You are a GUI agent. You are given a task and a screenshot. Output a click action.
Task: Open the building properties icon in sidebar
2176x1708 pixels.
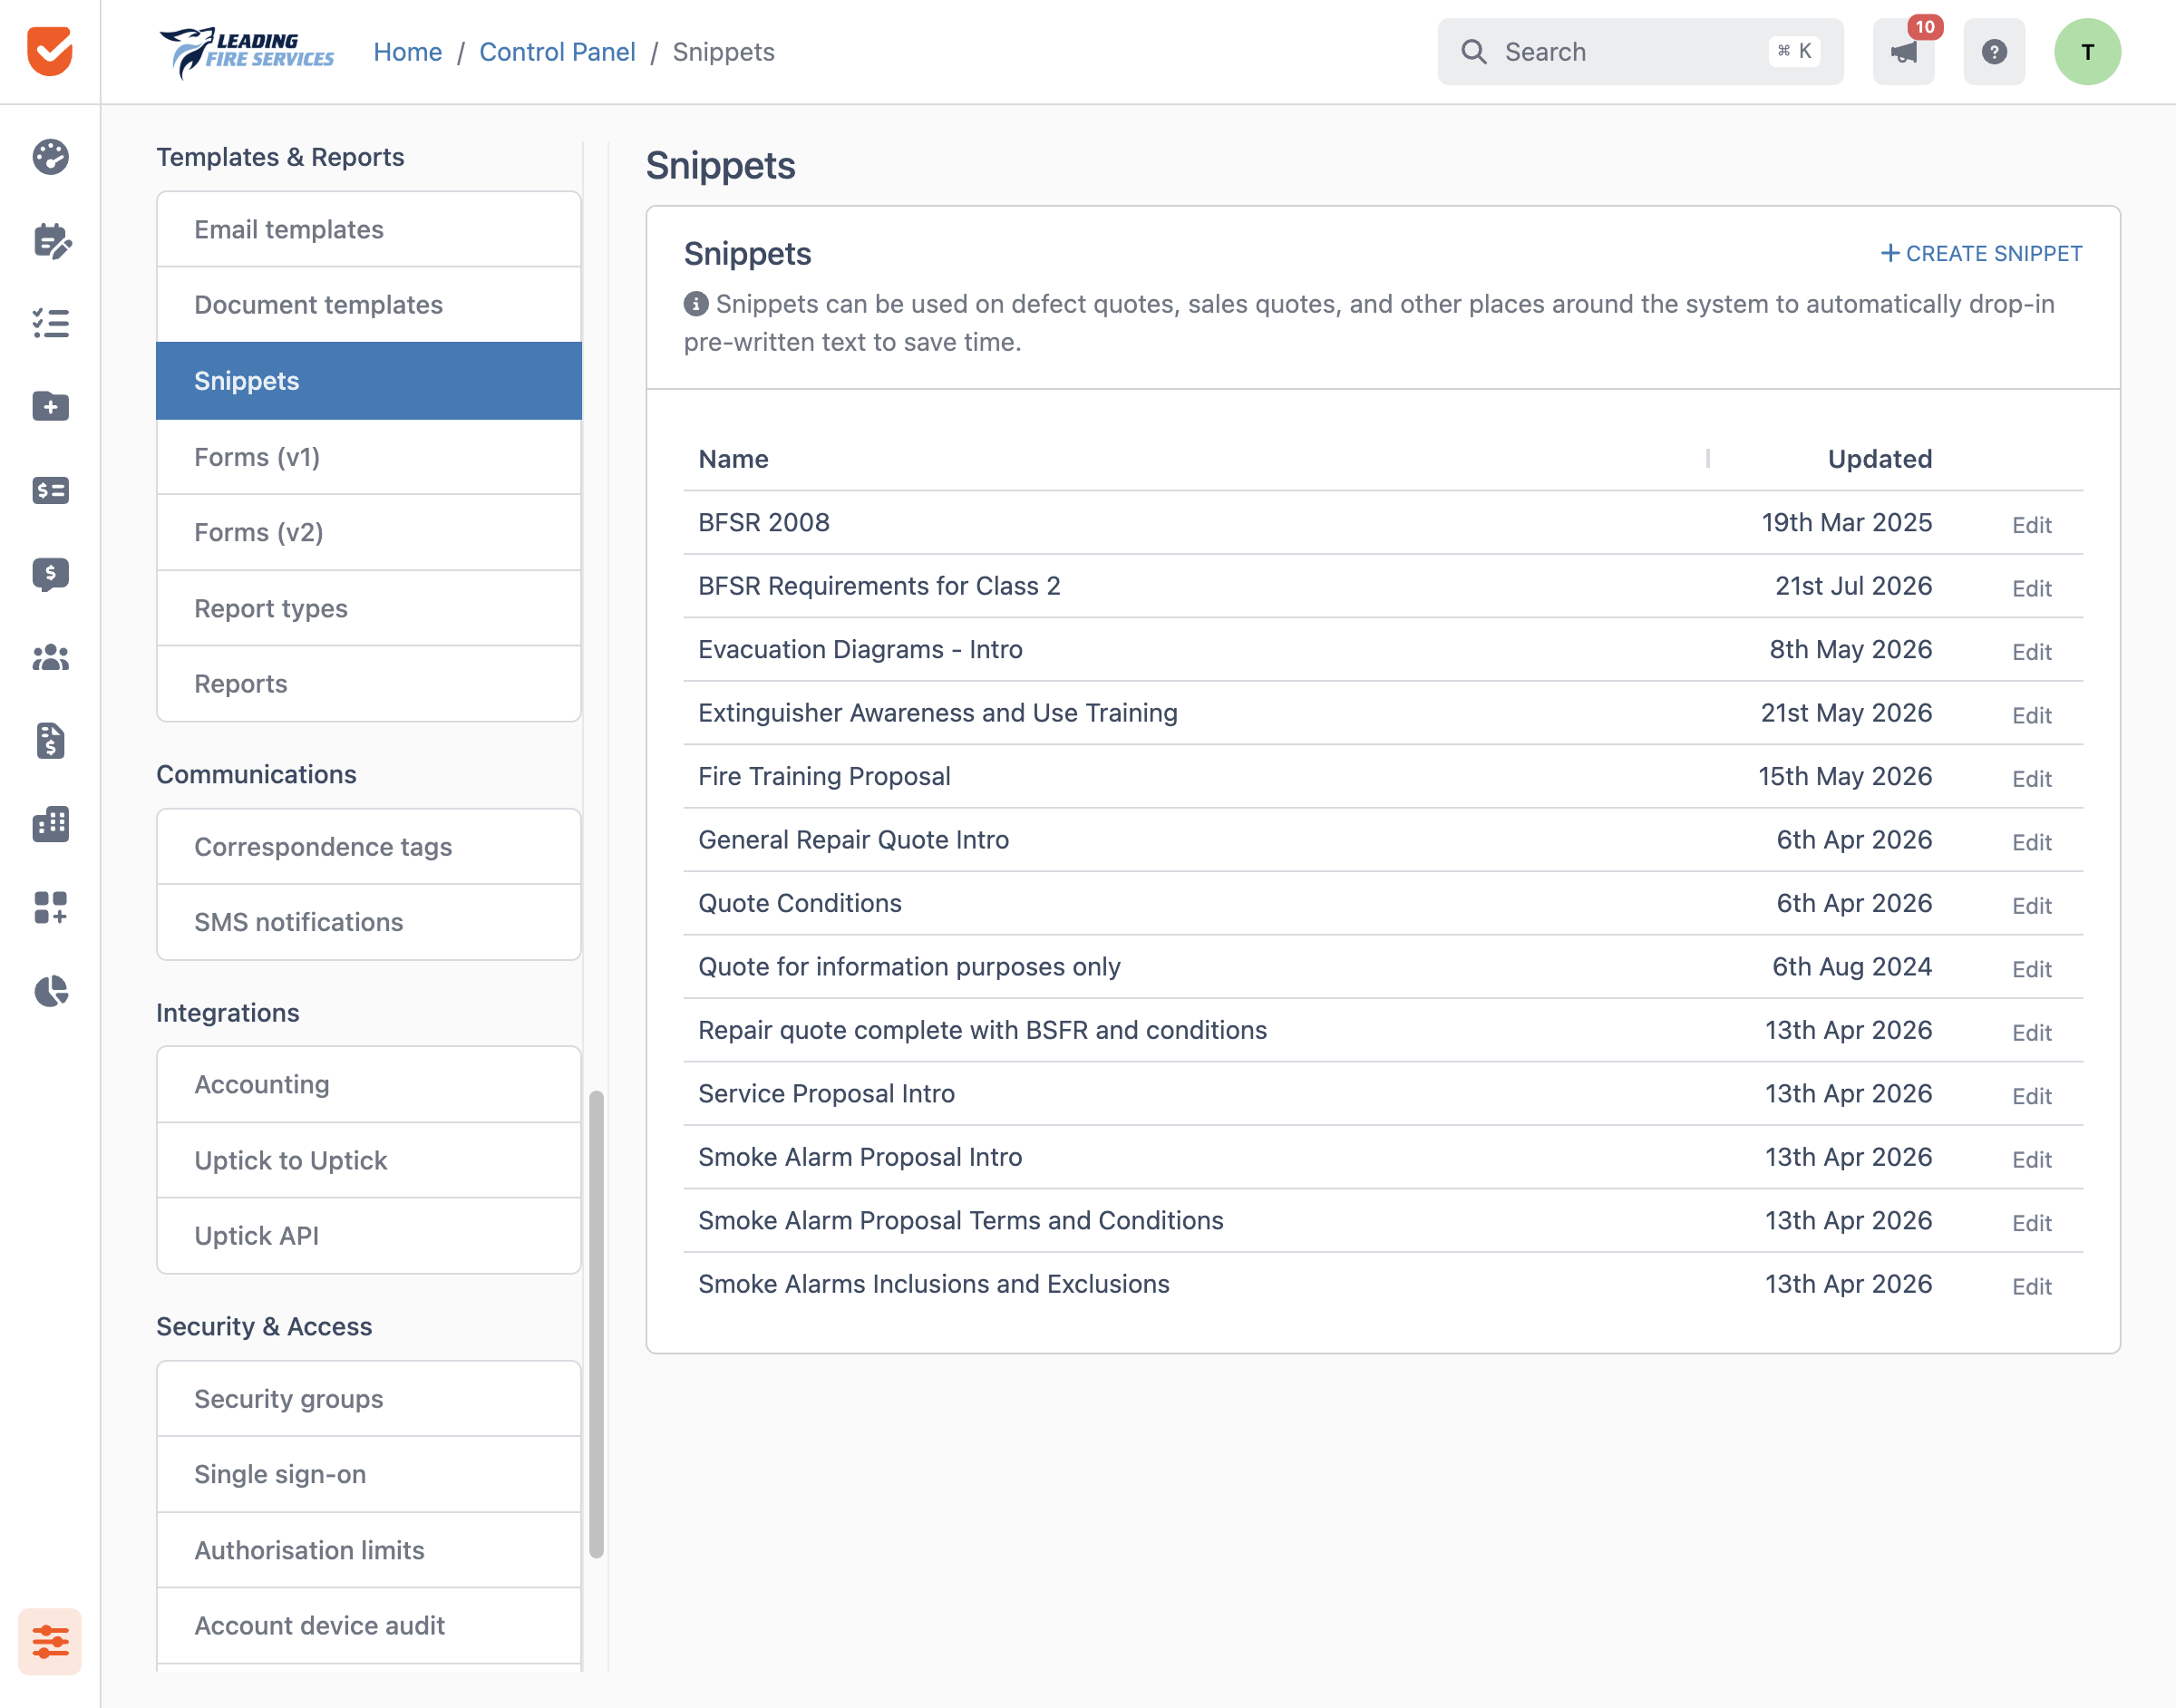click(50, 824)
